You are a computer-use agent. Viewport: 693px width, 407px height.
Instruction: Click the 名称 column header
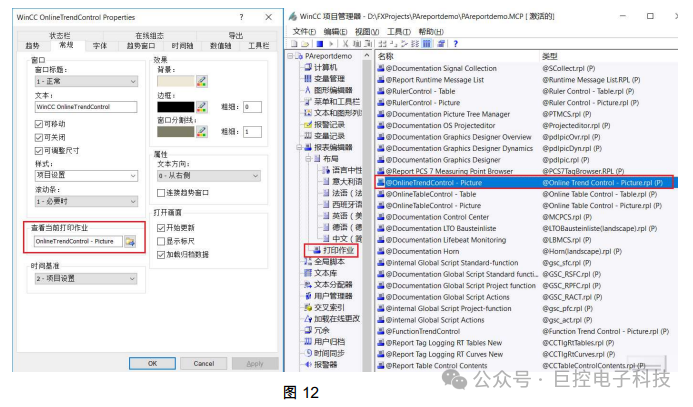457,56
